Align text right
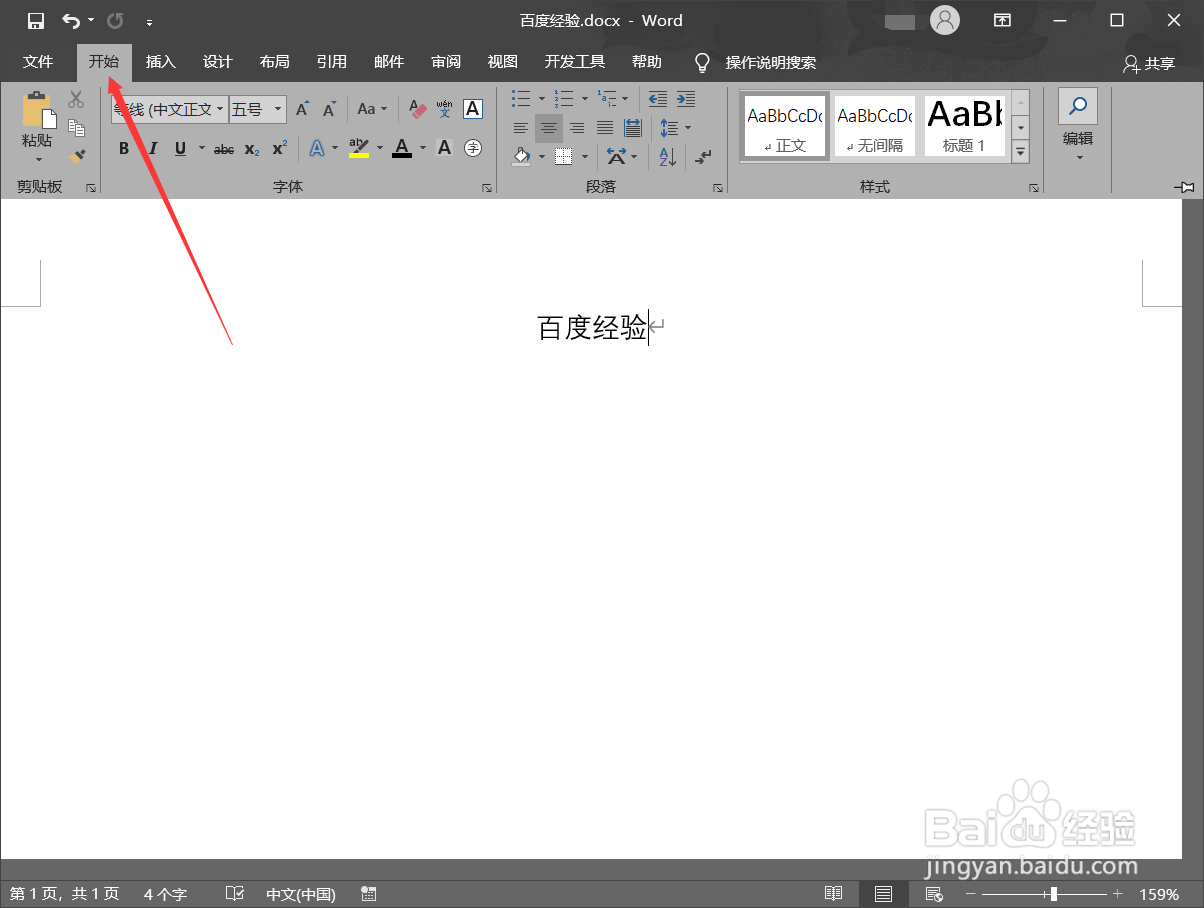The width and height of the screenshot is (1204, 908). 577,128
